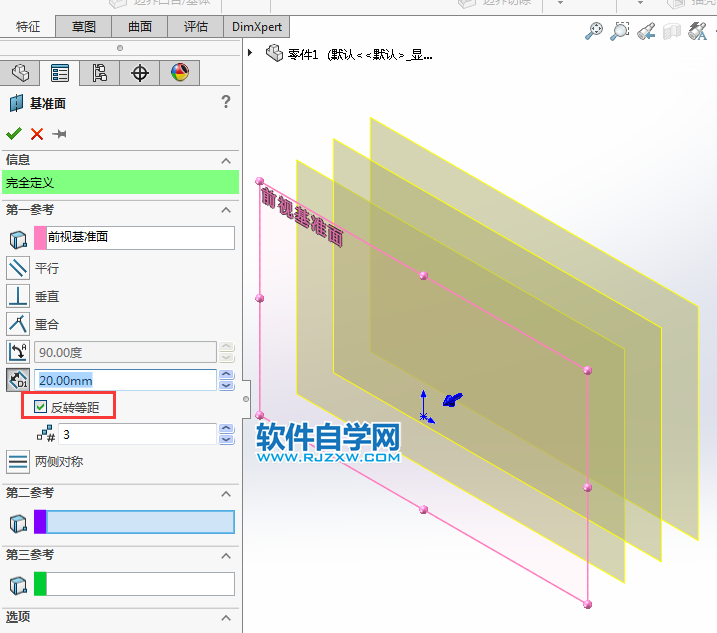Viewport: 717px width, 633px height.
Task: Select the 平行 parallel constraint icon
Action: click(18, 268)
